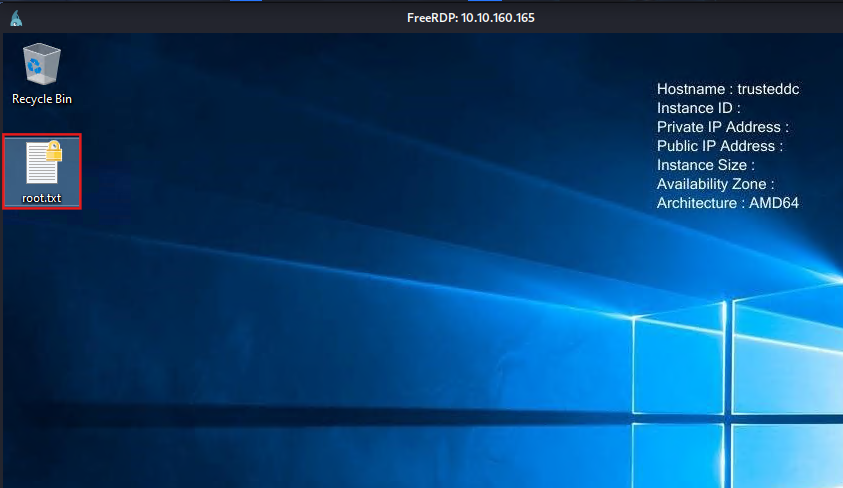843x488 pixels.
Task: Click the Hostname label on the desktop
Action: [690, 89]
